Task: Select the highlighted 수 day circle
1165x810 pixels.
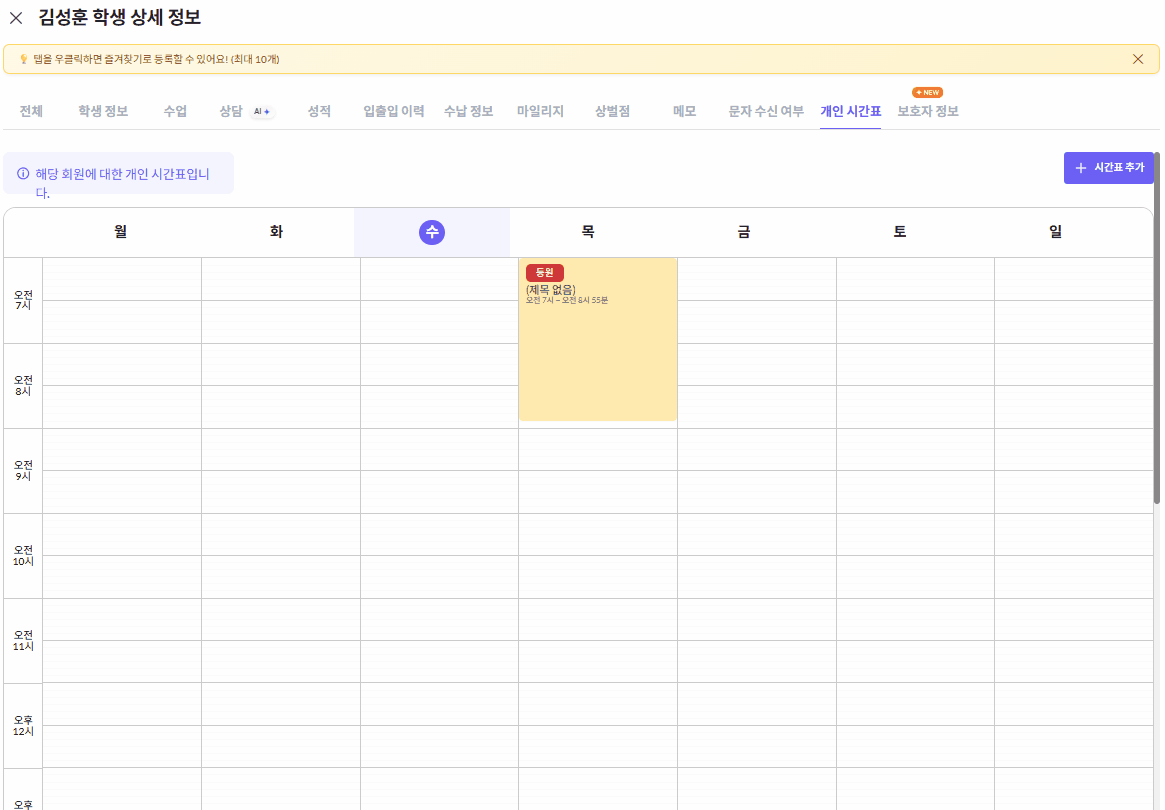Action: click(432, 232)
